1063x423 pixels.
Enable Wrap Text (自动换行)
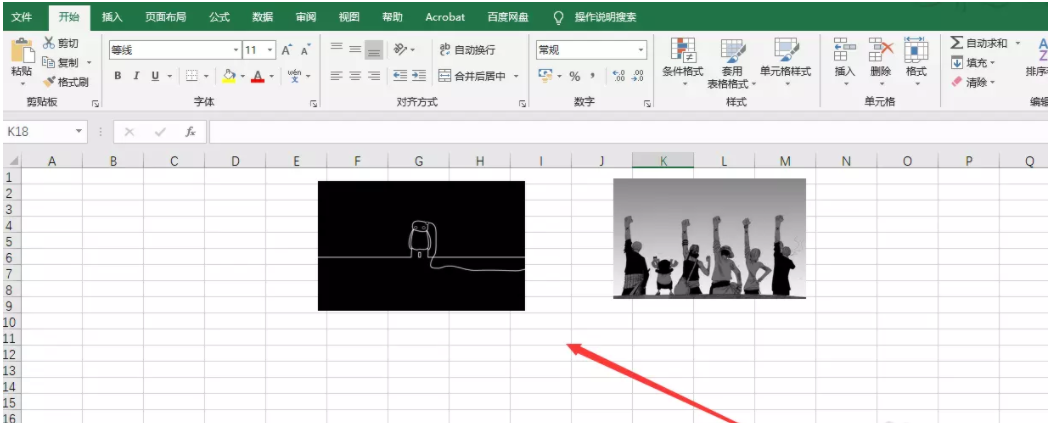point(466,50)
